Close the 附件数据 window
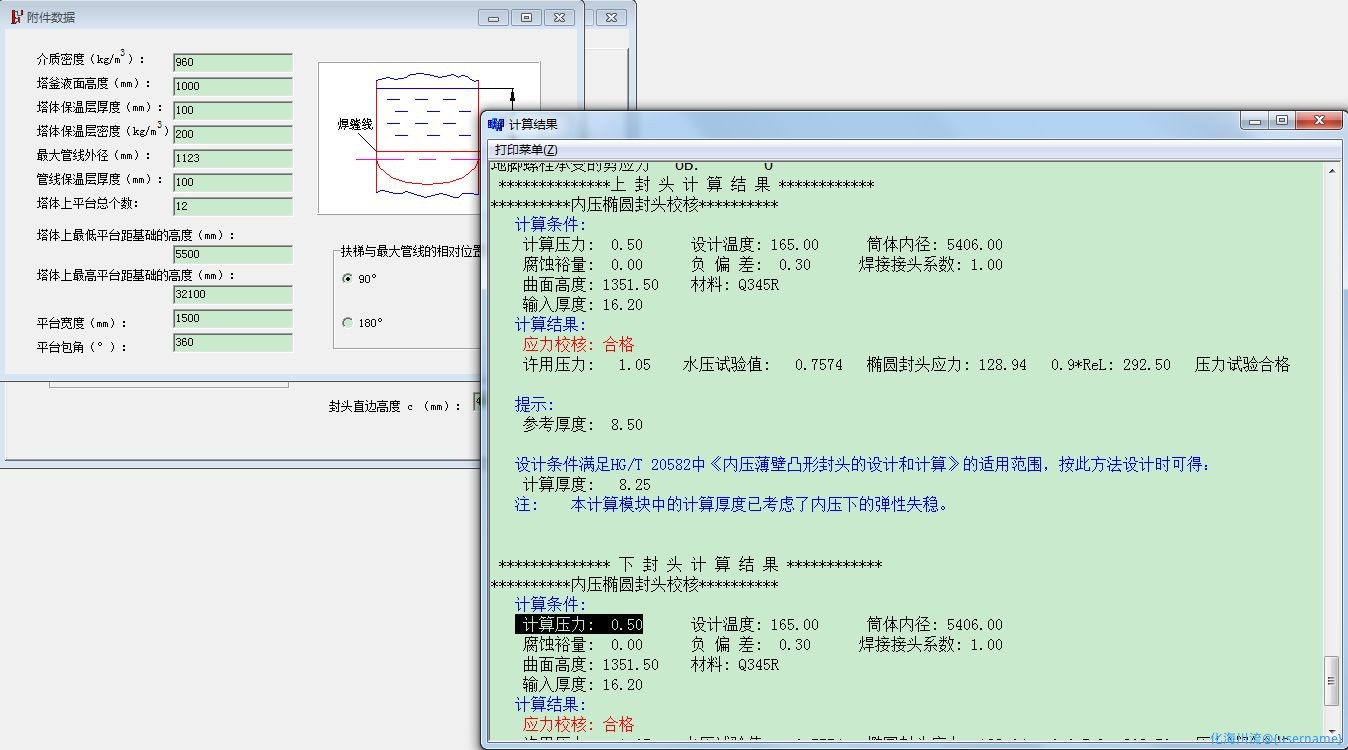Viewport: 1348px width, 750px height. [560, 17]
